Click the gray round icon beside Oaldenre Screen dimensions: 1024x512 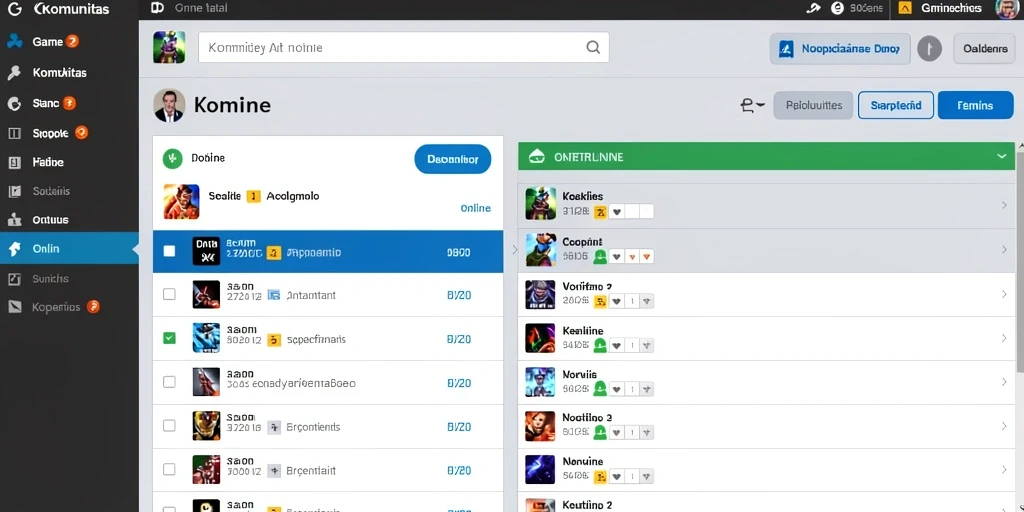929,48
